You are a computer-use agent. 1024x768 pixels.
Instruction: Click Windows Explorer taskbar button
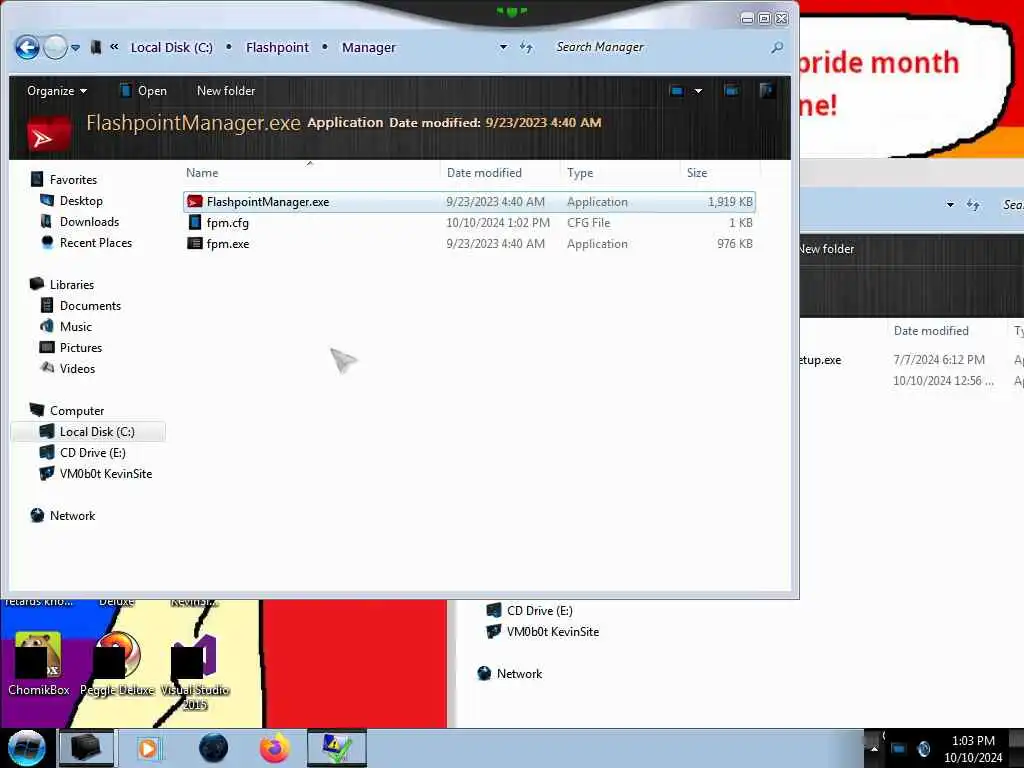point(86,748)
